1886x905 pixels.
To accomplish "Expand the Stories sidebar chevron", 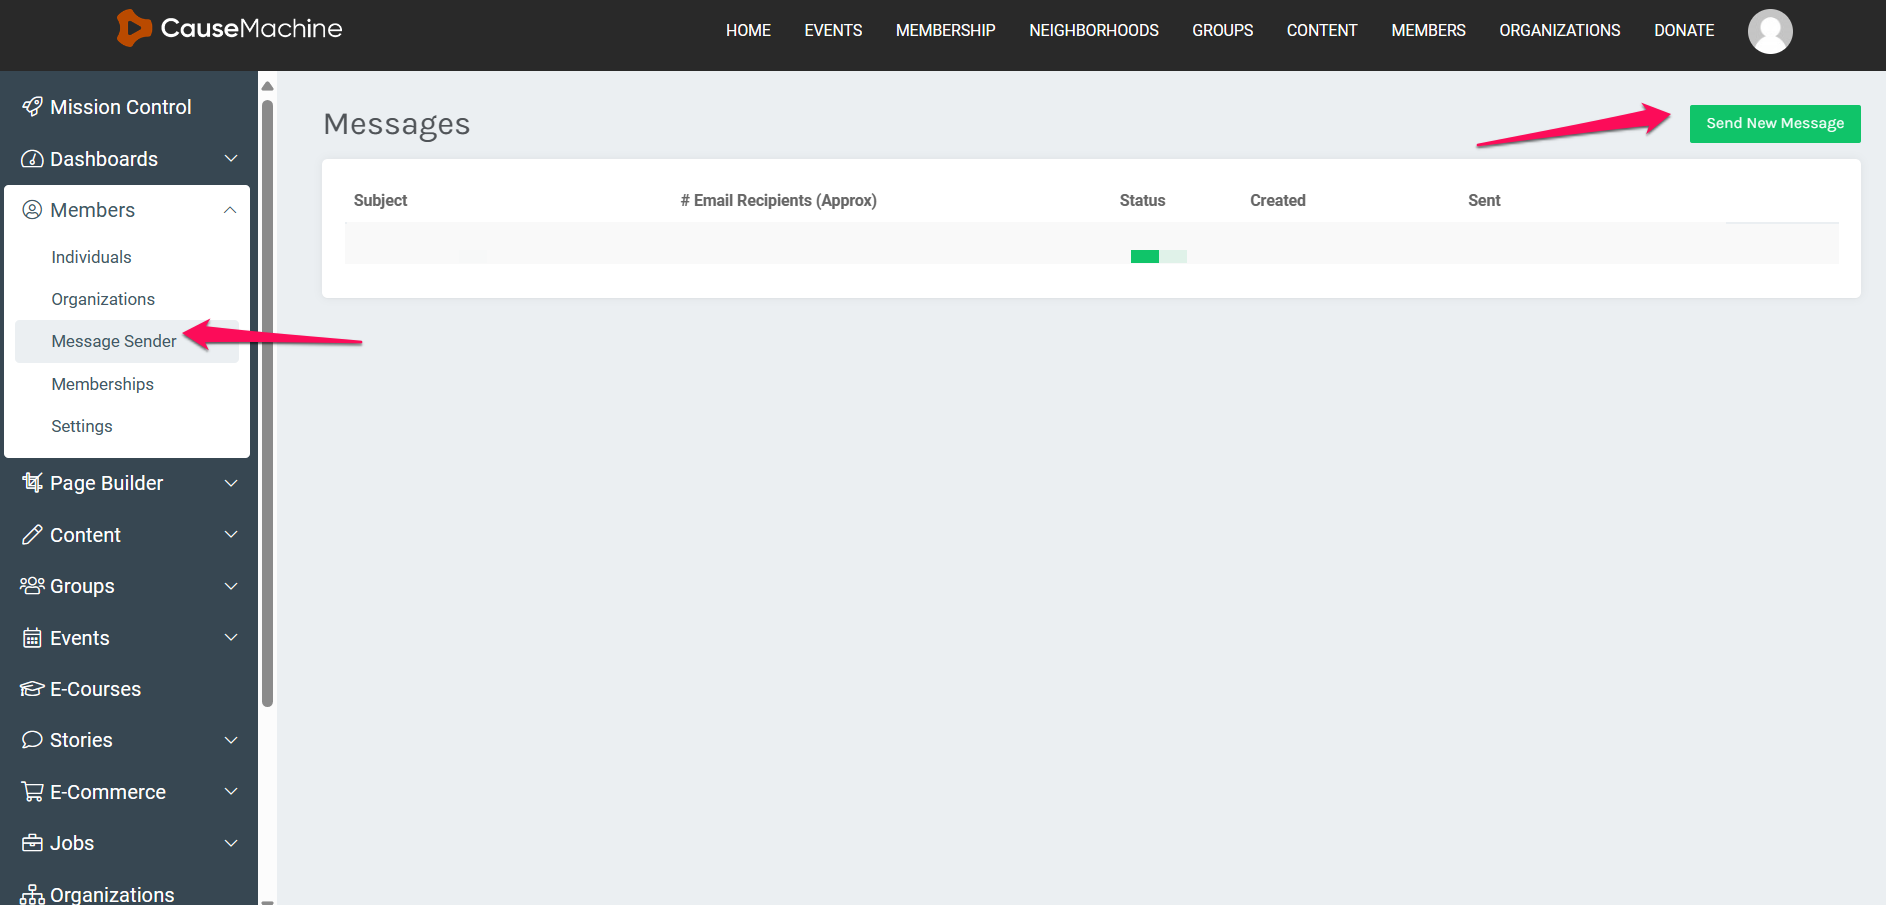I will tap(231, 740).
